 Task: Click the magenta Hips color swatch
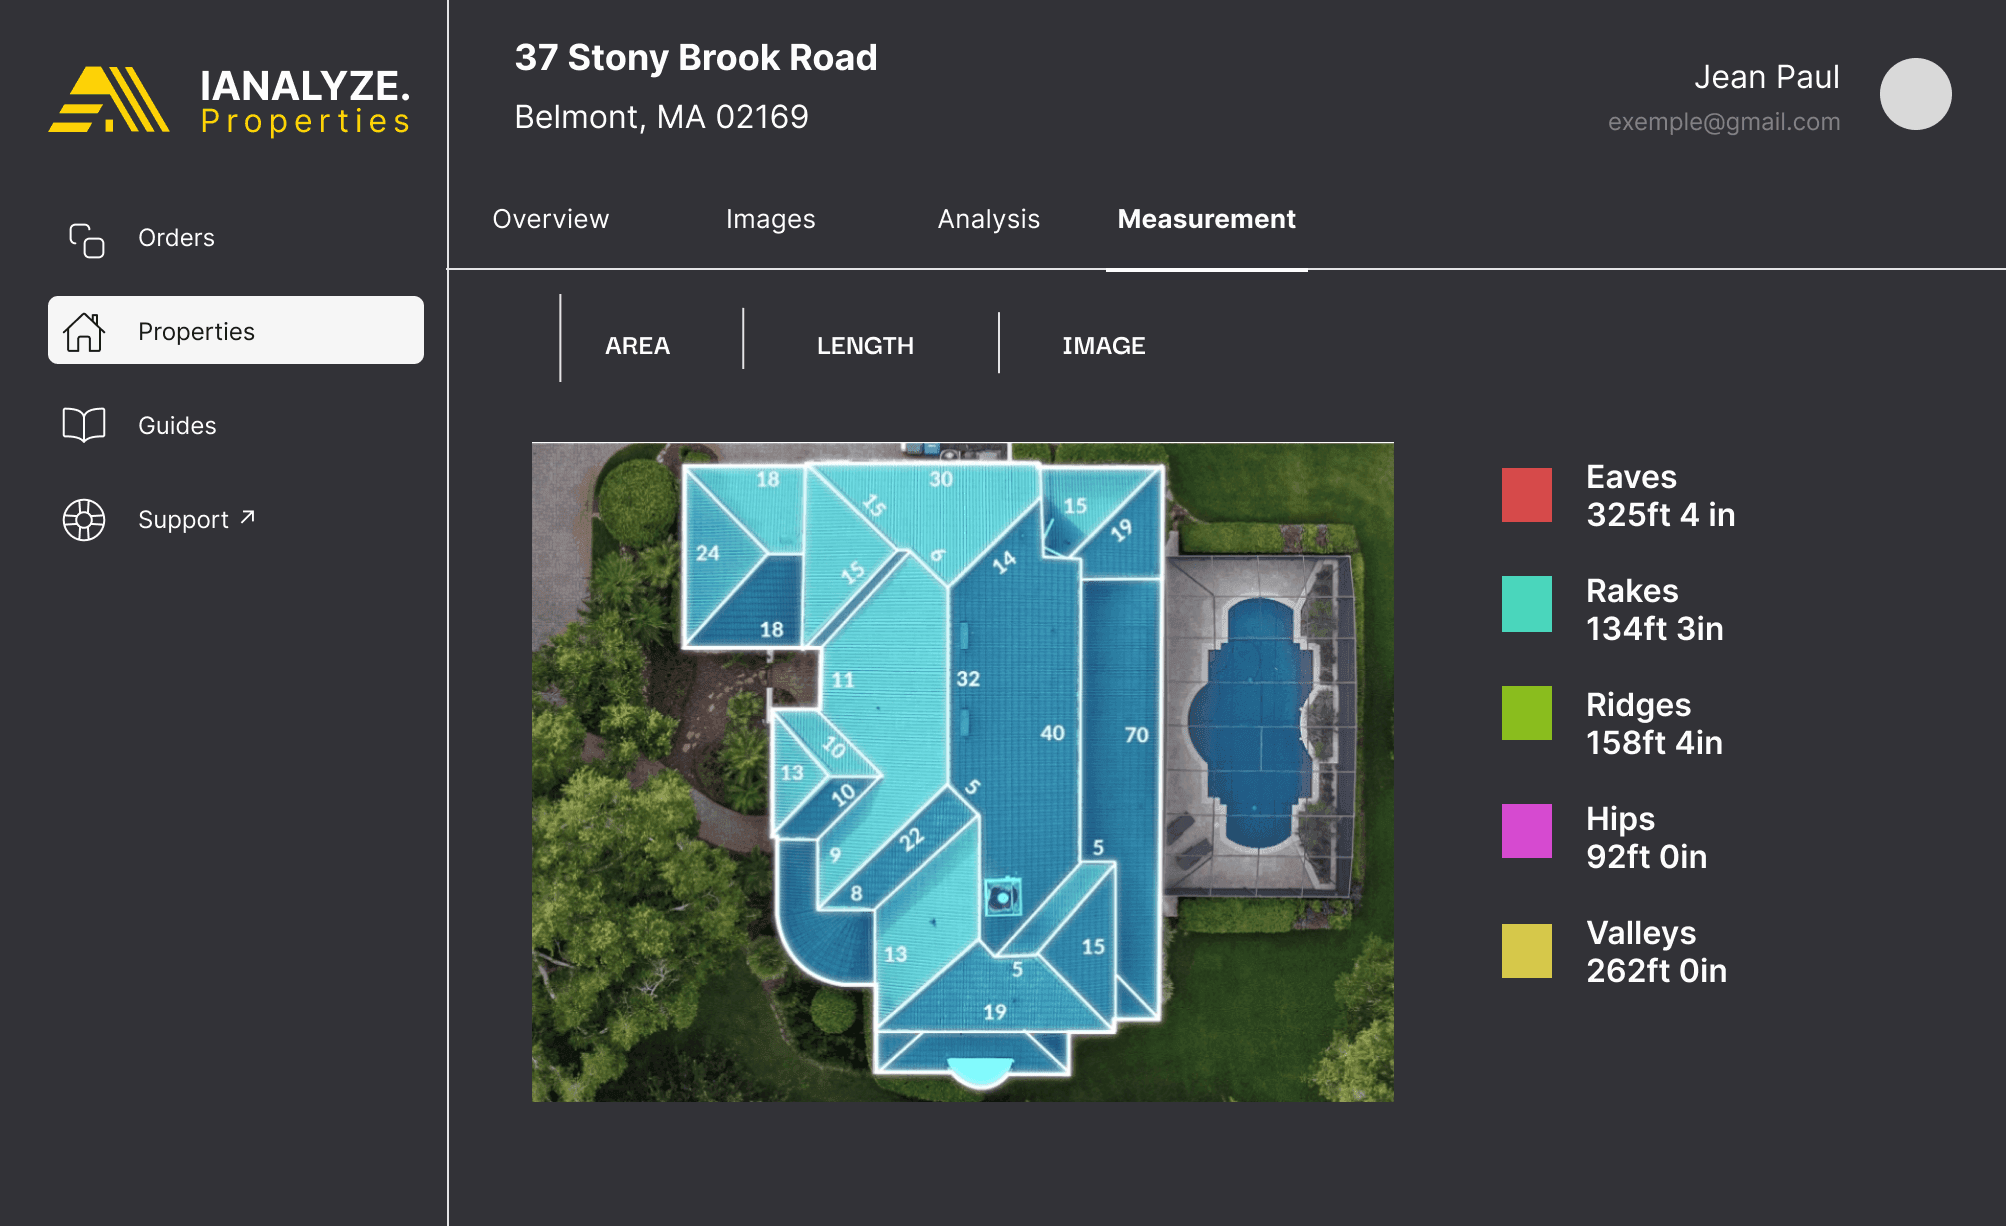(1526, 831)
